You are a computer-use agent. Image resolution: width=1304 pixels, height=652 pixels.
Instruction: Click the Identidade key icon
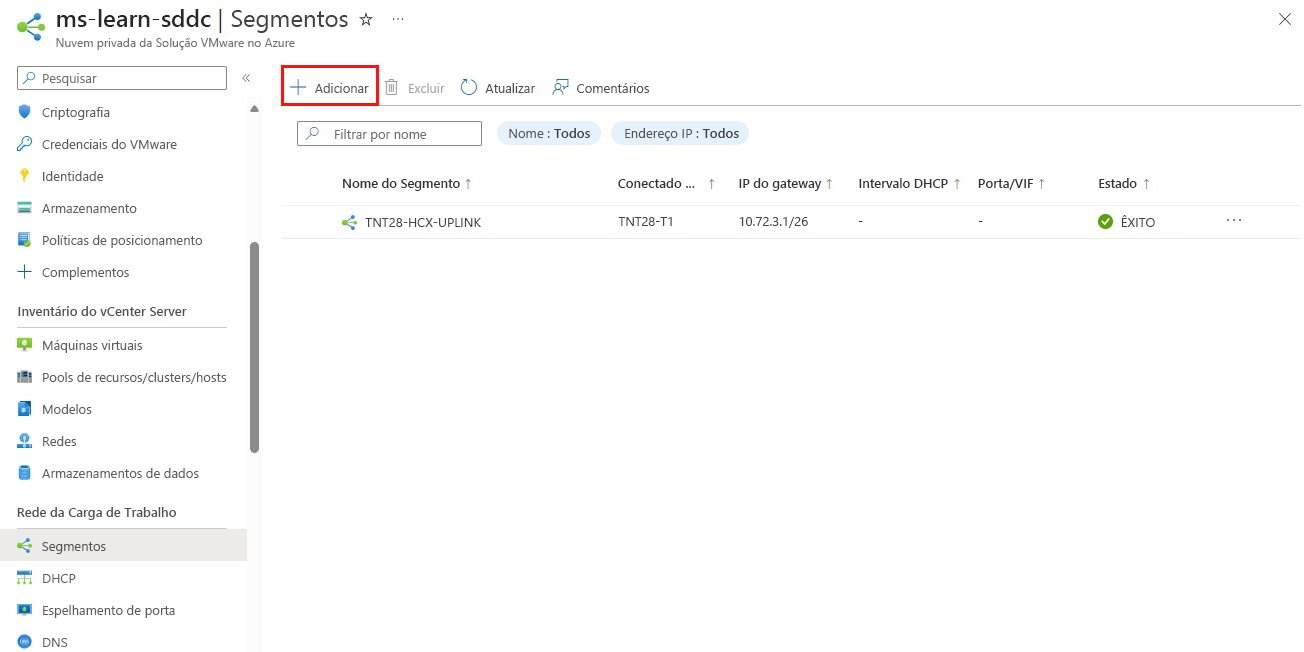pos(22,176)
